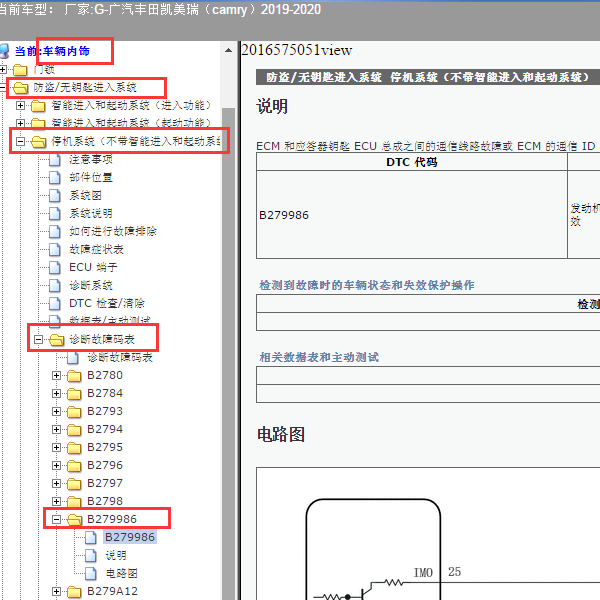The image size is (600, 600).
Task: Collapse the 防盗/无钥匙进入系统 folder
Action: point(2,88)
